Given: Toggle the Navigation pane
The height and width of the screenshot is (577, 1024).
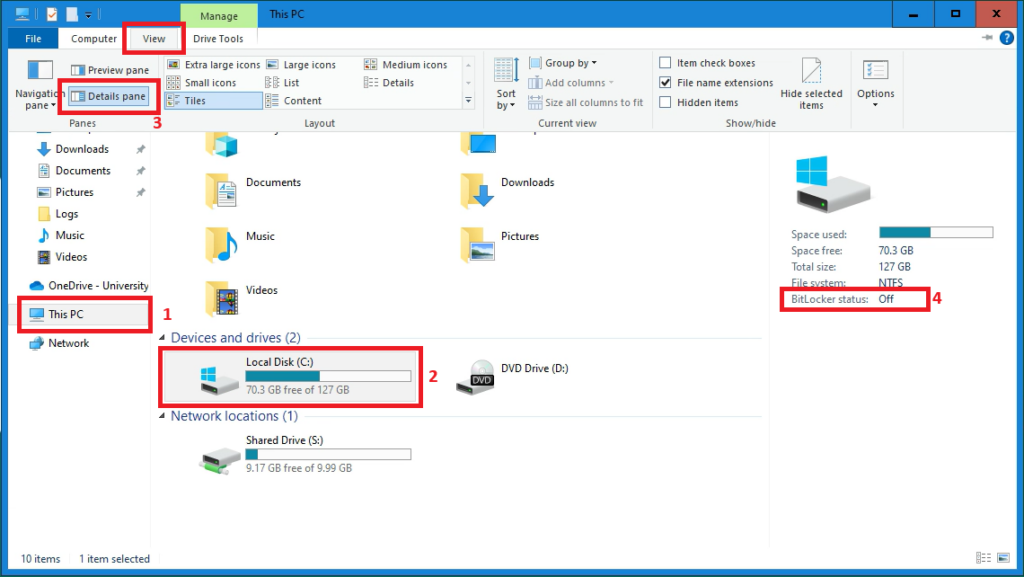Looking at the screenshot, I should 38,88.
